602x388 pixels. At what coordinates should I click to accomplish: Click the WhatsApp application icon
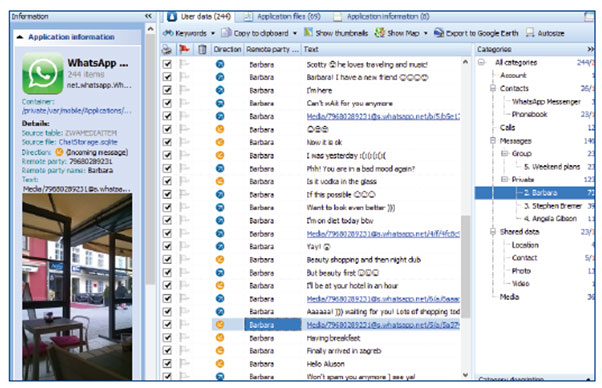[43, 73]
